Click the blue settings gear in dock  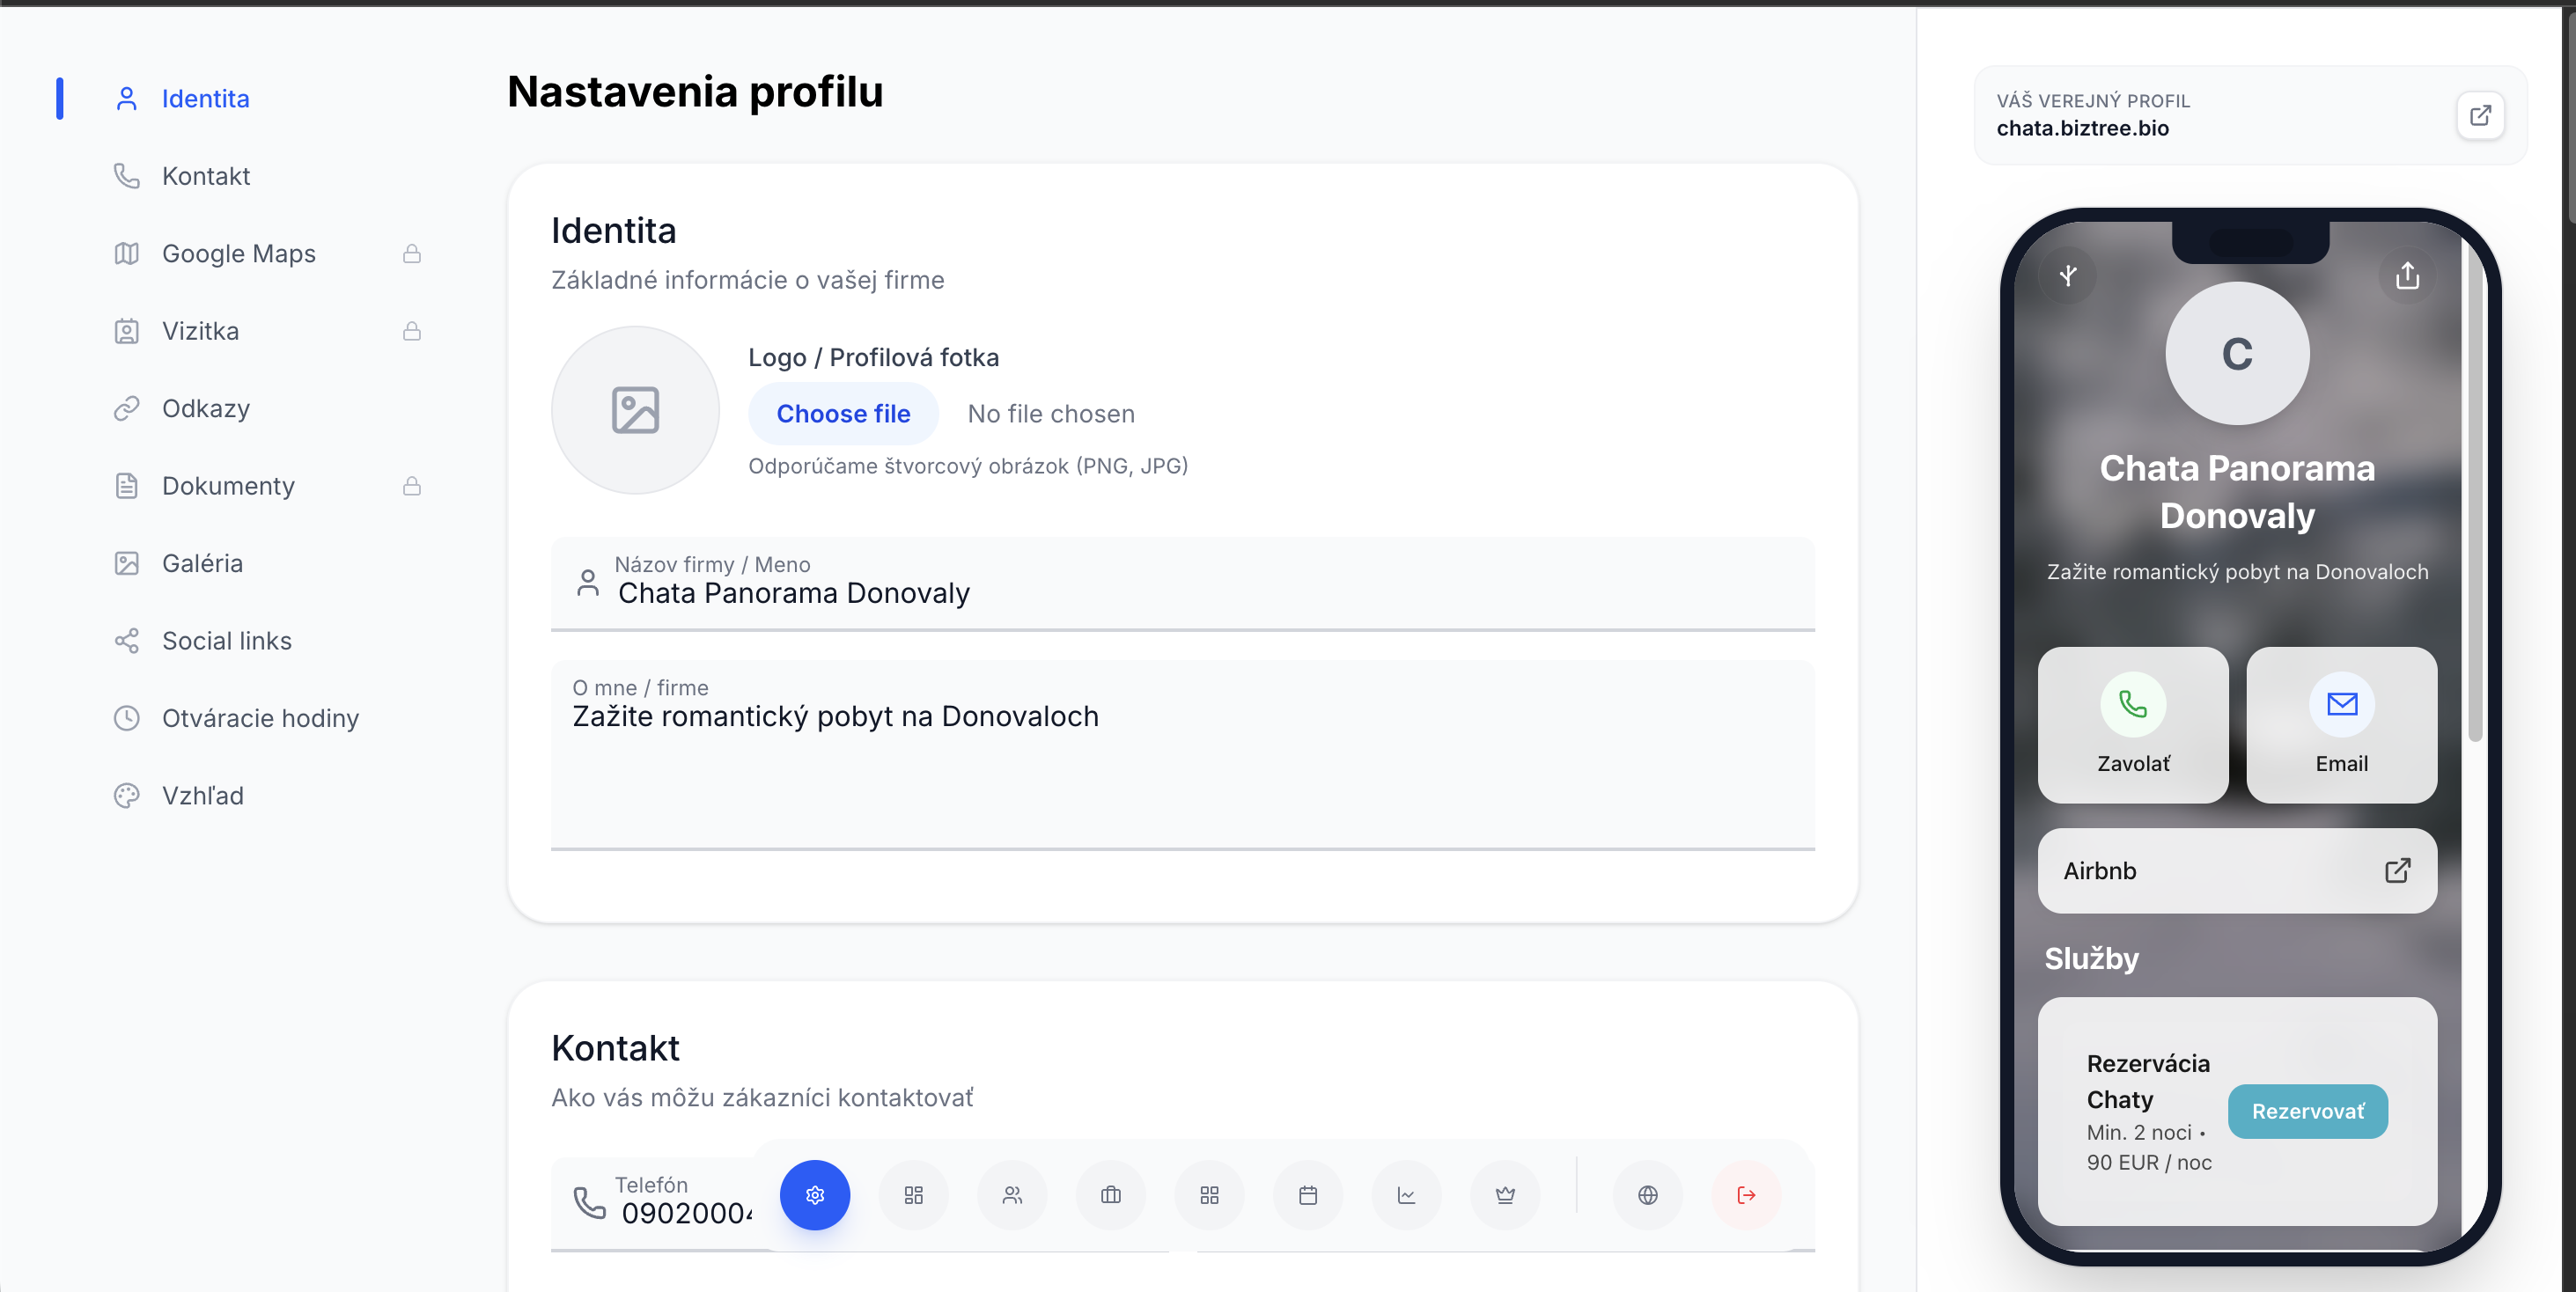pos(815,1195)
